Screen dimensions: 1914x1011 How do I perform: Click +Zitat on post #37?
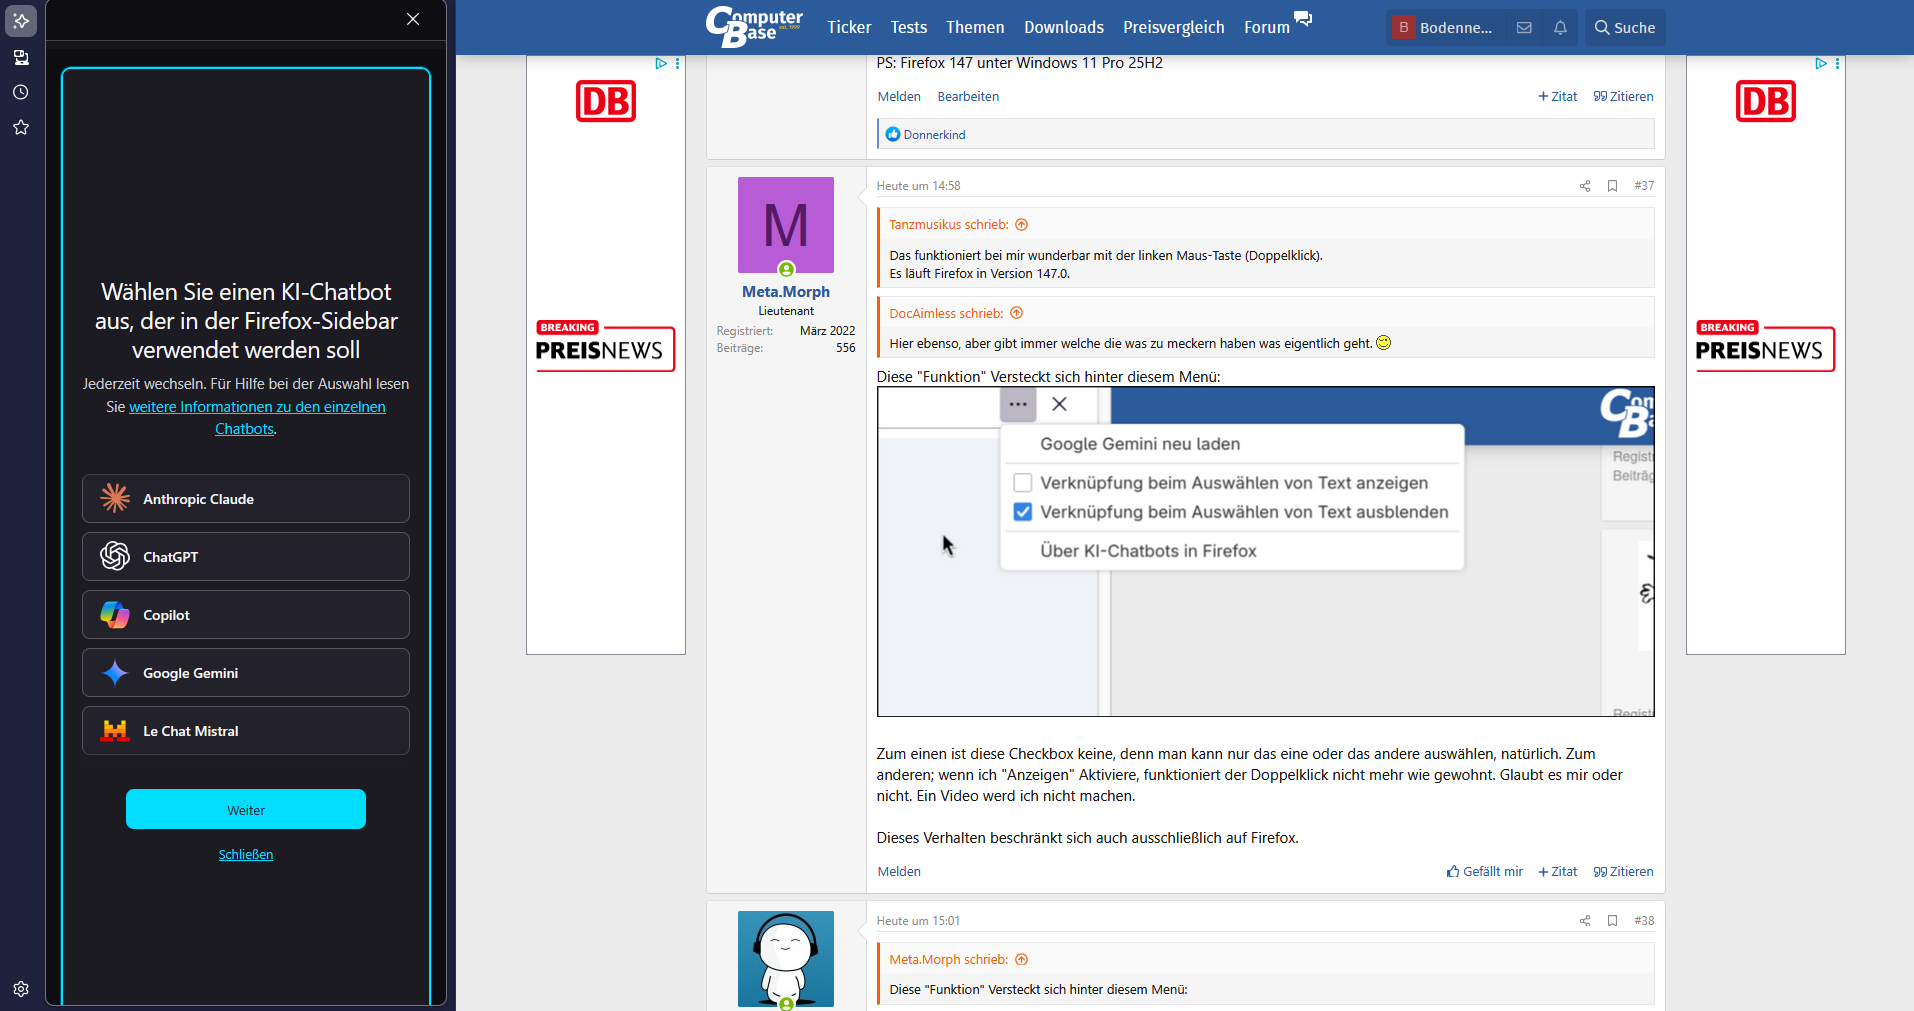pyautogui.click(x=1558, y=872)
